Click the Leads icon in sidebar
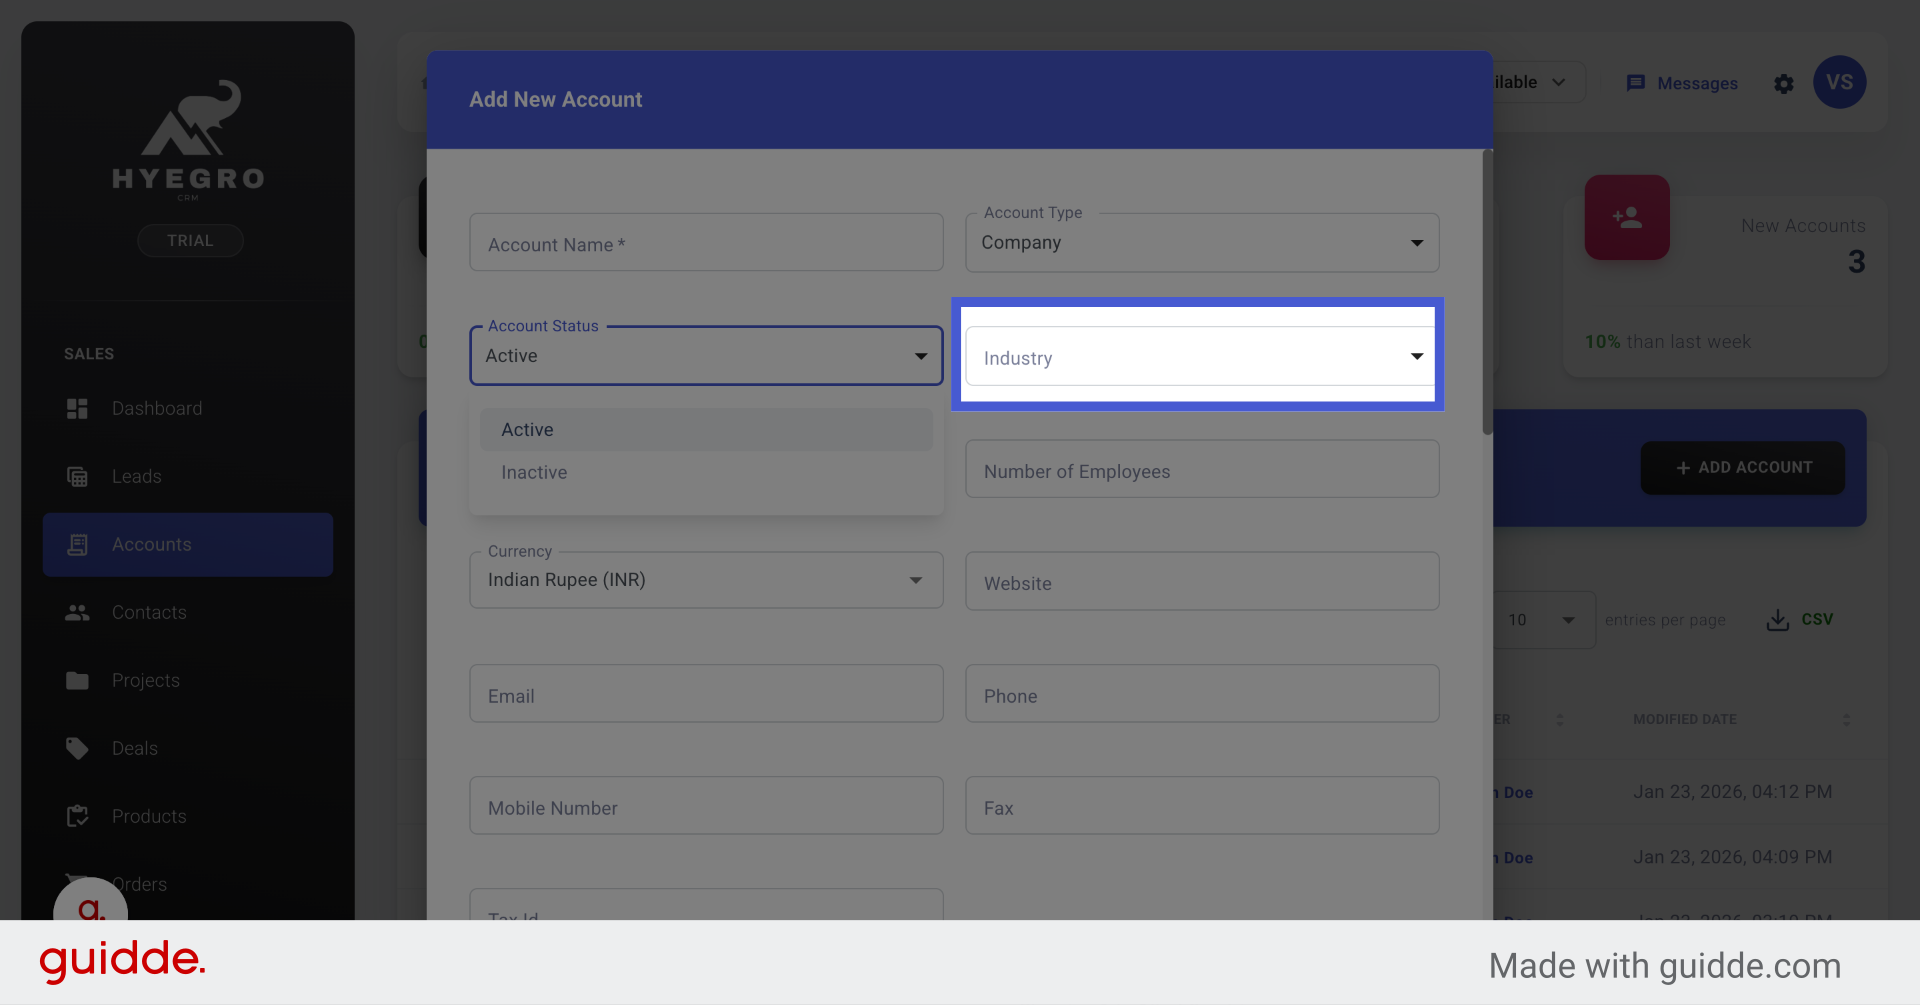1920x1005 pixels. point(77,476)
